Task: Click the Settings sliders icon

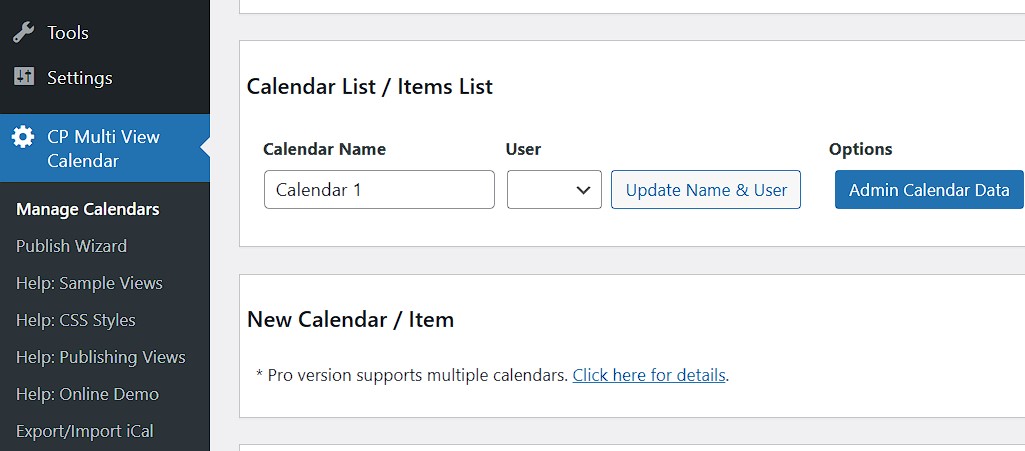Action: coord(24,77)
